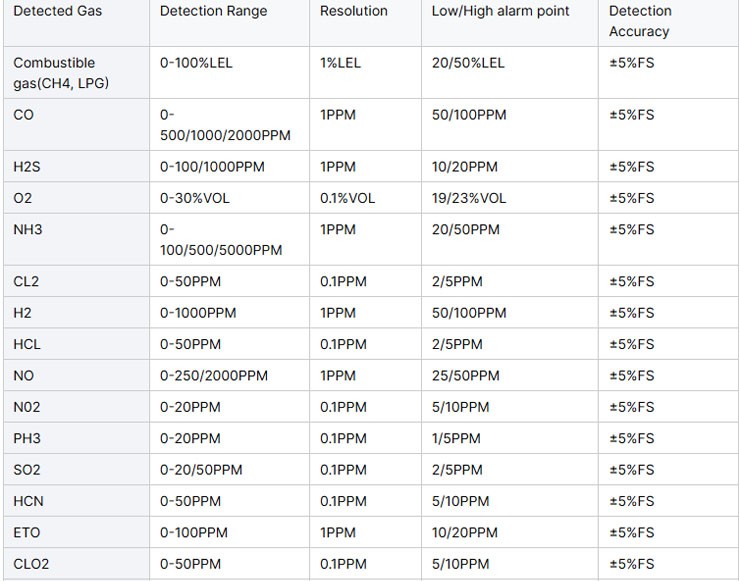The width and height of the screenshot is (739, 581).
Task: Click the CL2 row label
Action: (26, 281)
